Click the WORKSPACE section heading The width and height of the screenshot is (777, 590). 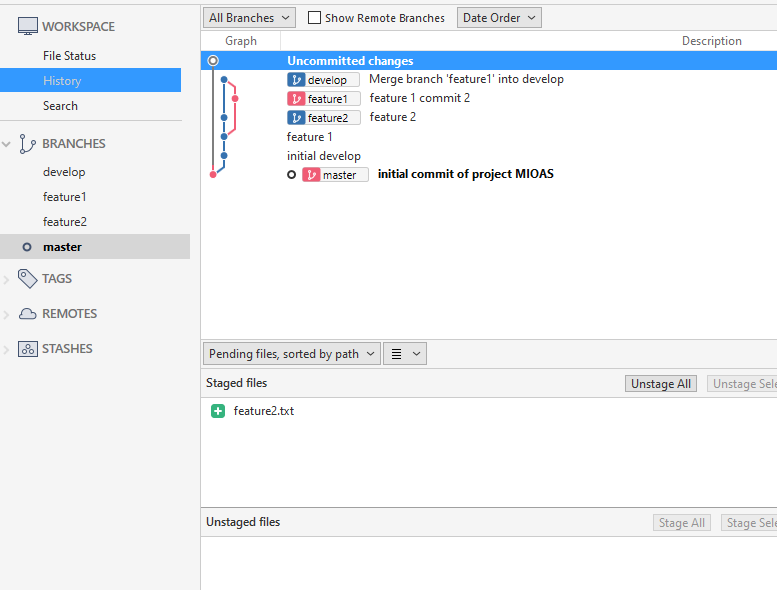78,26
